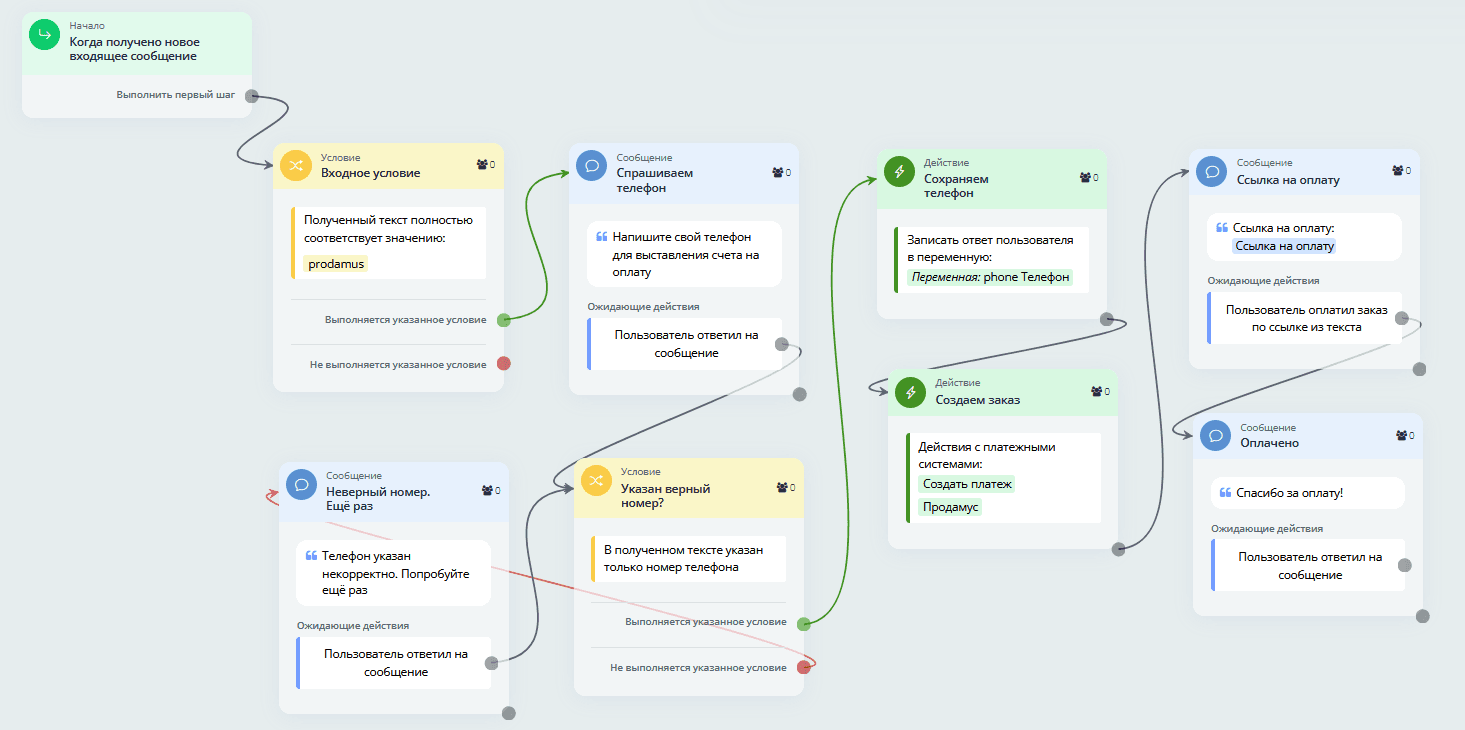
Task: Click the chat bubble icon on Спрашиваем телефон
Action: click(592, 166)
